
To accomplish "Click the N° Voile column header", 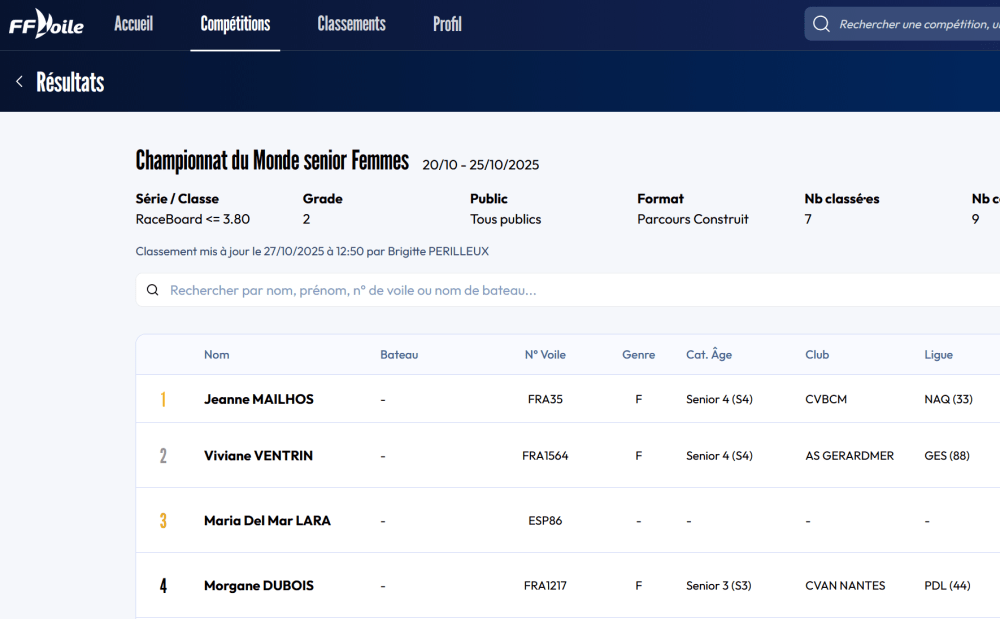I will click(x=545, y=355).
